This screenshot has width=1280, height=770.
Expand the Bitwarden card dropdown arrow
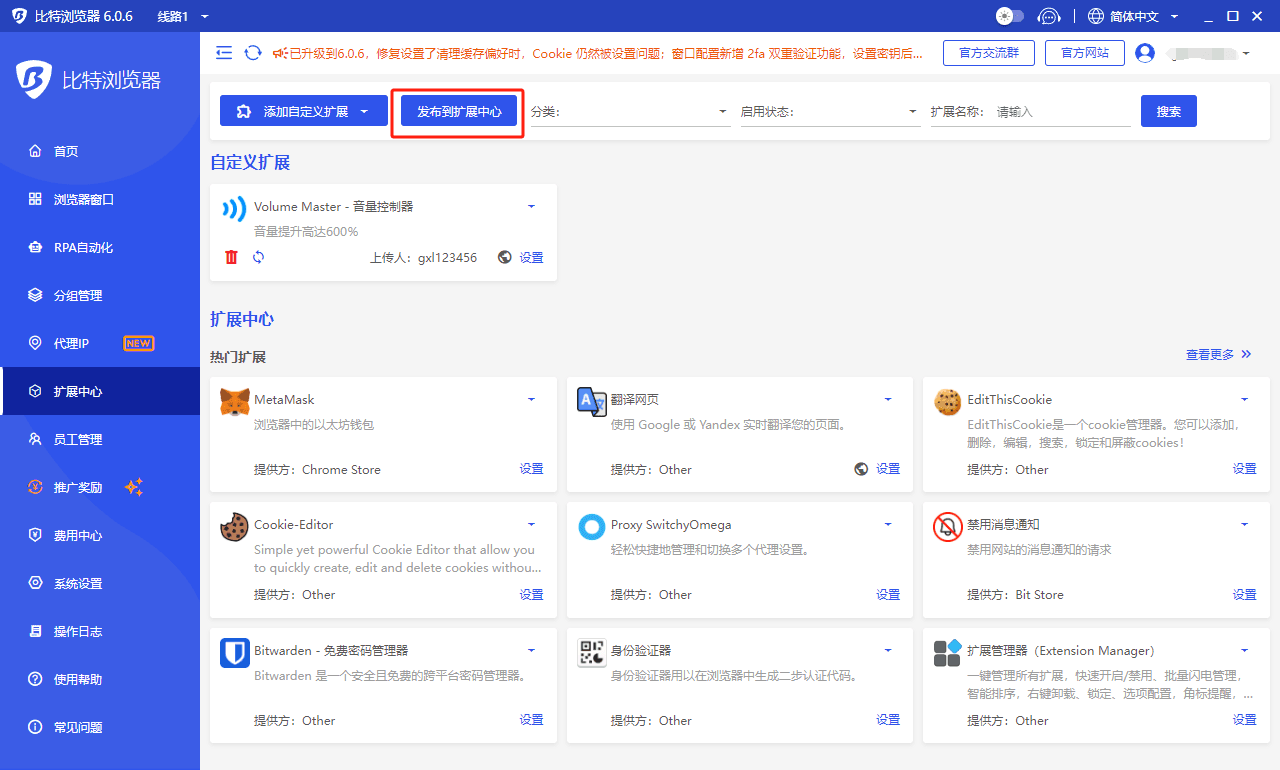click(x=532, y=650)
